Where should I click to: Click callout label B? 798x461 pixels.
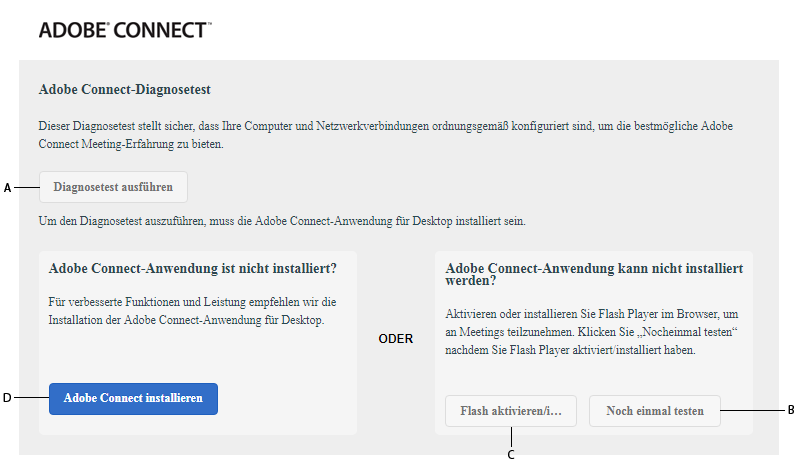pyautogui.click(x=790, y=410)
